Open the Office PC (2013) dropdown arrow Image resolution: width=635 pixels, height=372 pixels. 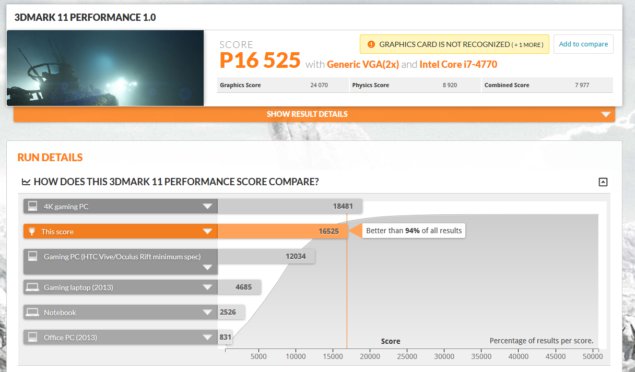tap(207, 338)
